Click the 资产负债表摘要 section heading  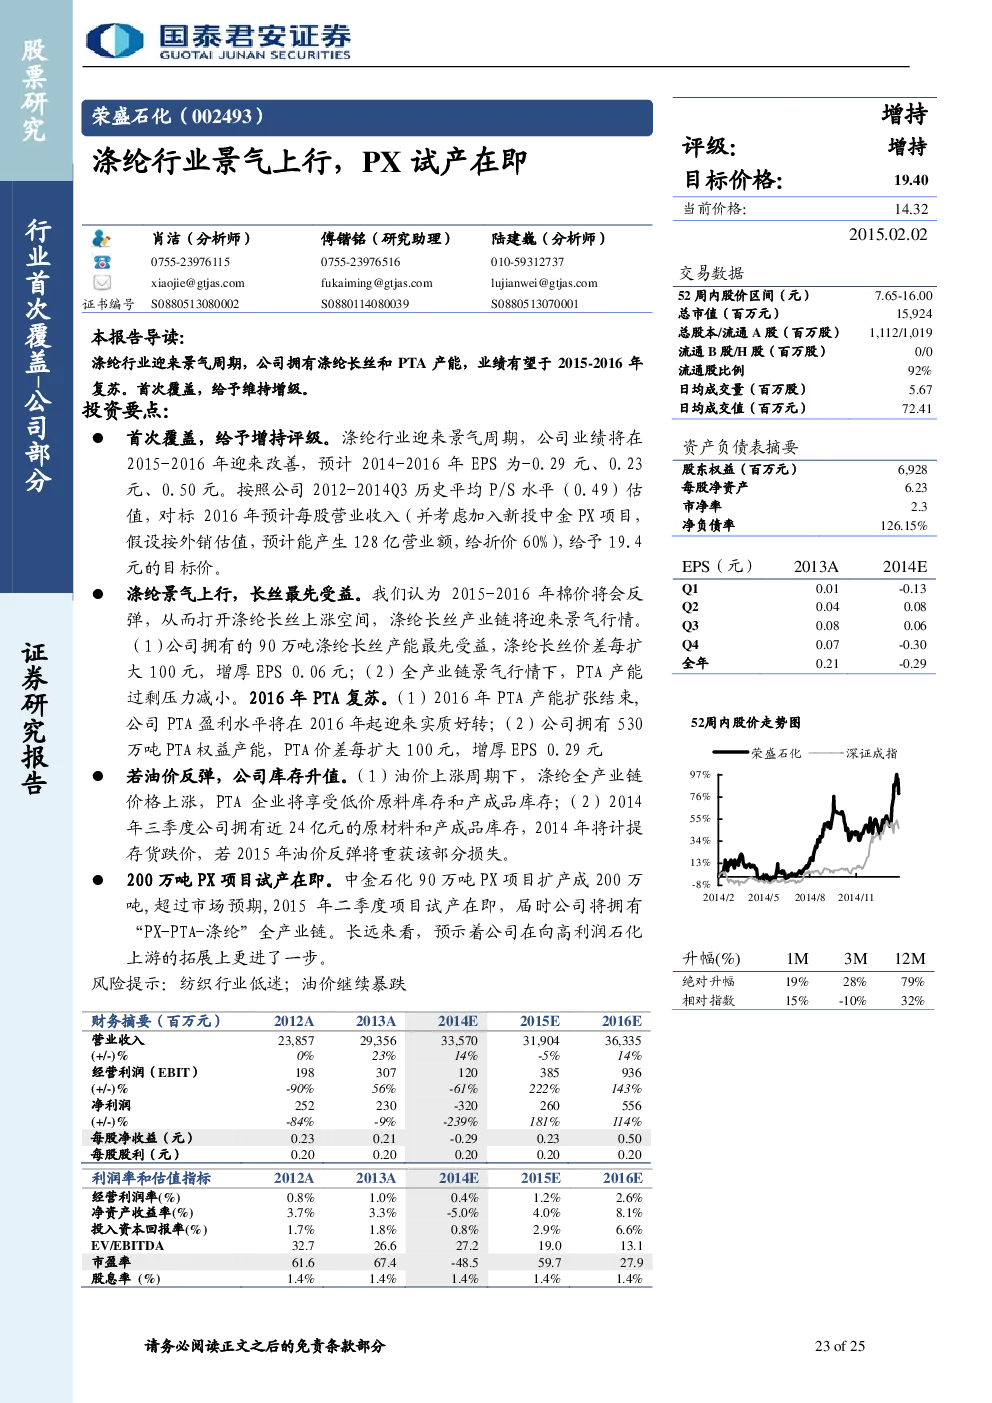[740, 447]
